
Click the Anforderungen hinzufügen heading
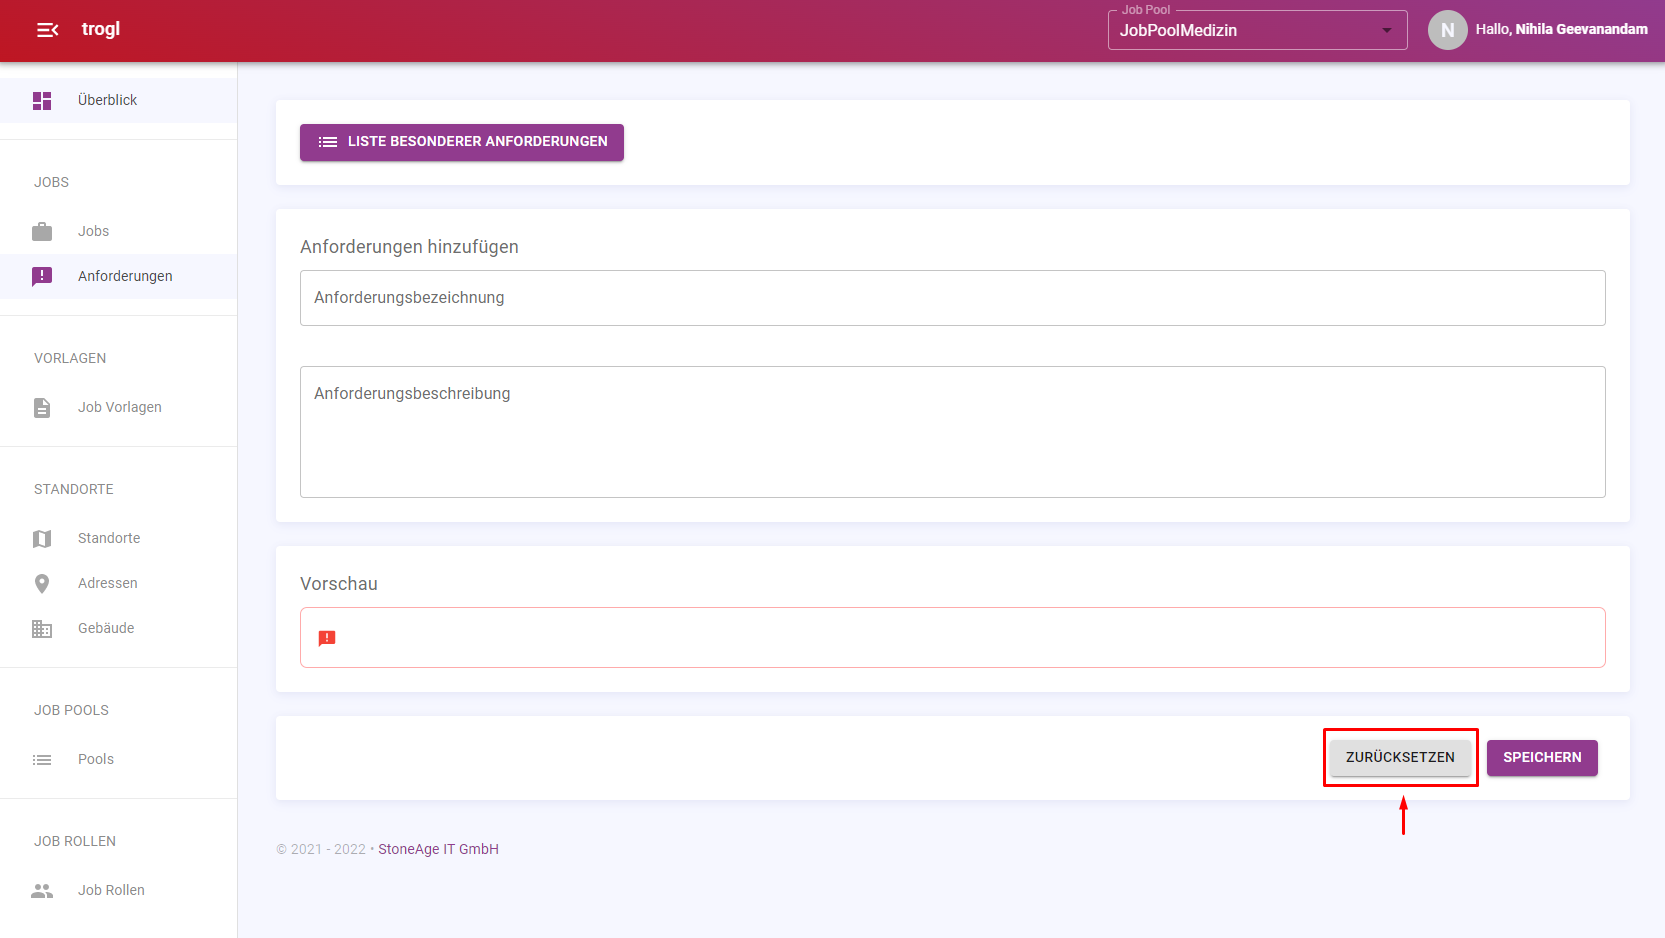(409, 247)
